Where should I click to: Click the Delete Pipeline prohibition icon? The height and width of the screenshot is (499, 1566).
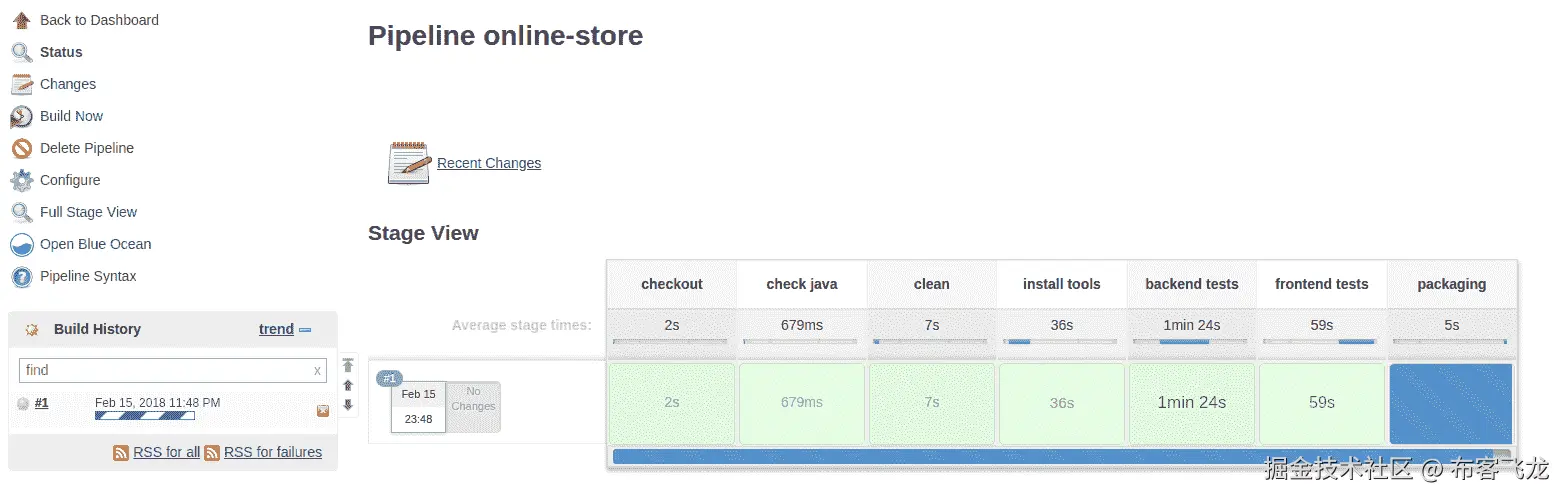[x=21, y=148]
